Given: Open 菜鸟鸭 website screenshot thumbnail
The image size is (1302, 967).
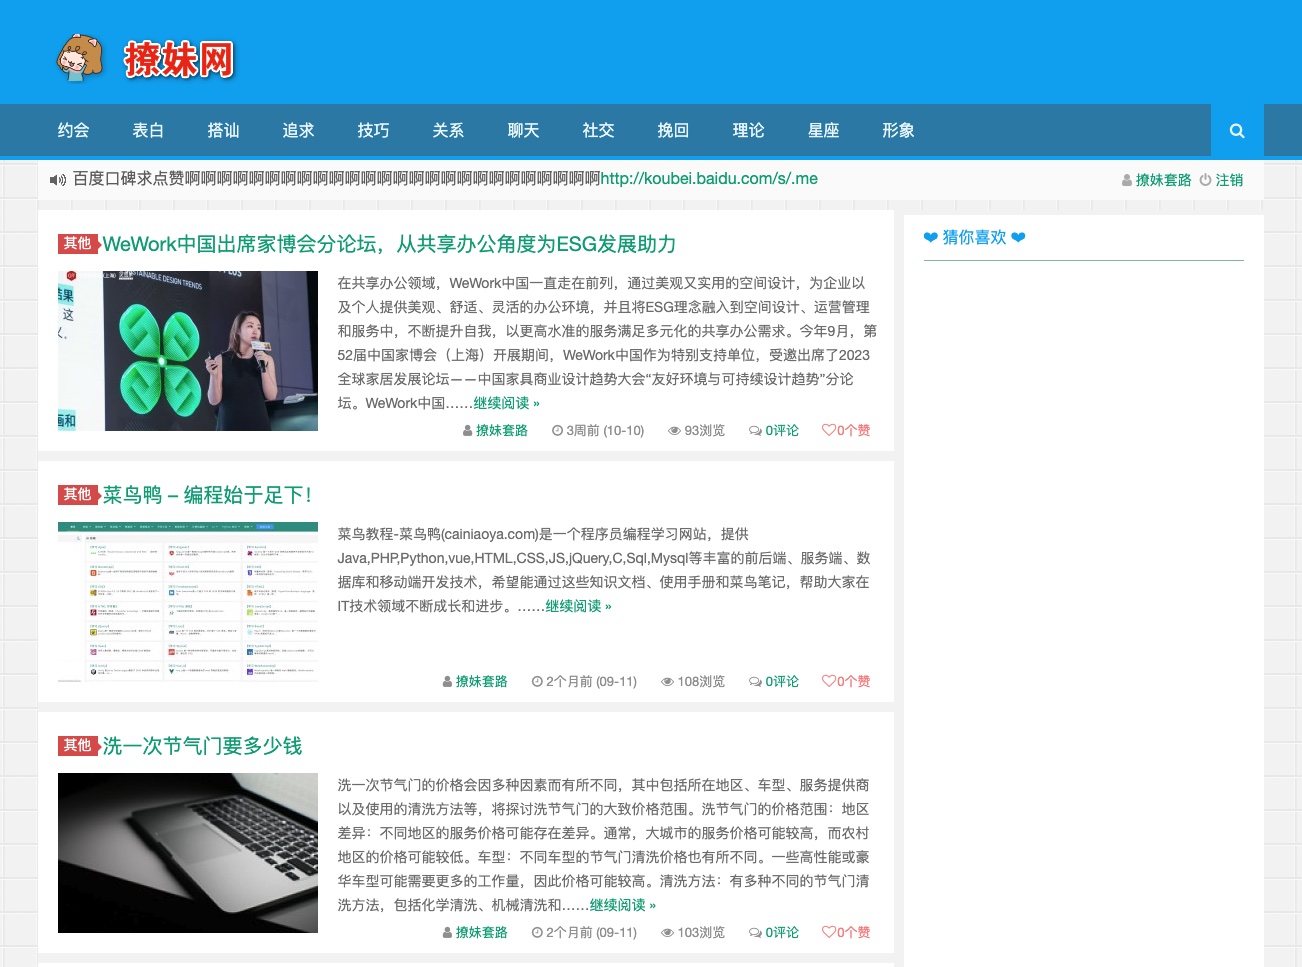Looking at the screenshot, I should pos(188,602).
